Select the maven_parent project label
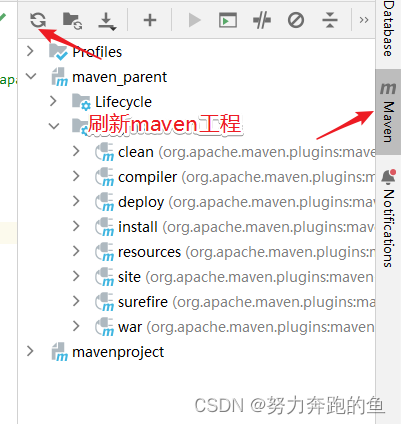The height and width of the screenshot is (424, 401). pyautogui.click(x=119, y=77)
